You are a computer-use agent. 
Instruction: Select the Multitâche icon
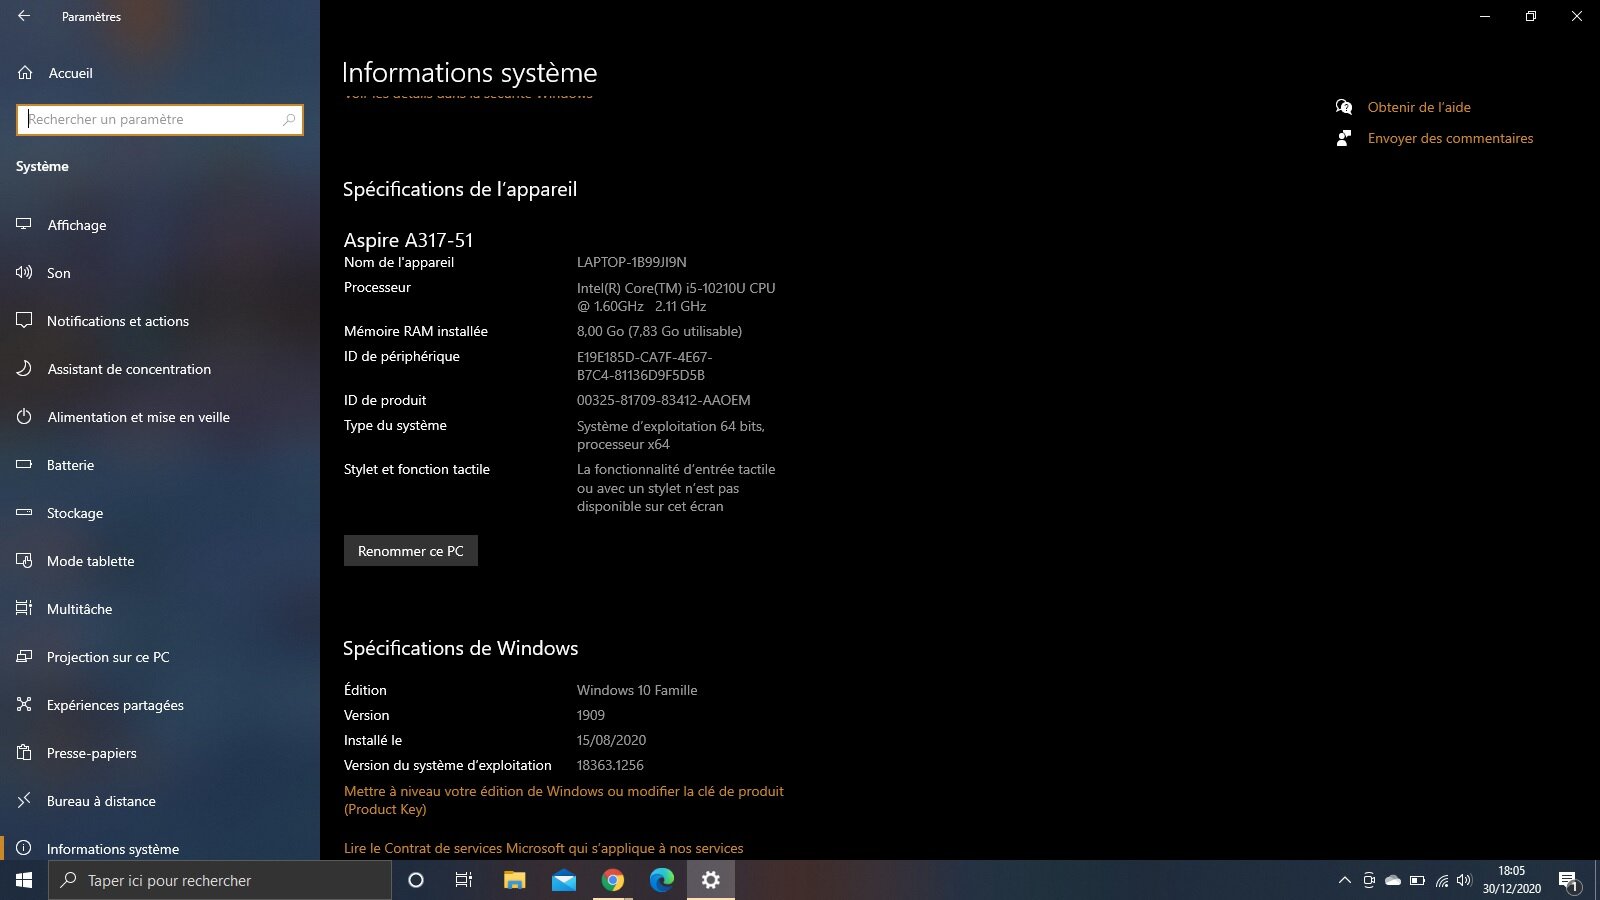pyautogui.click(x=24, y=609)
